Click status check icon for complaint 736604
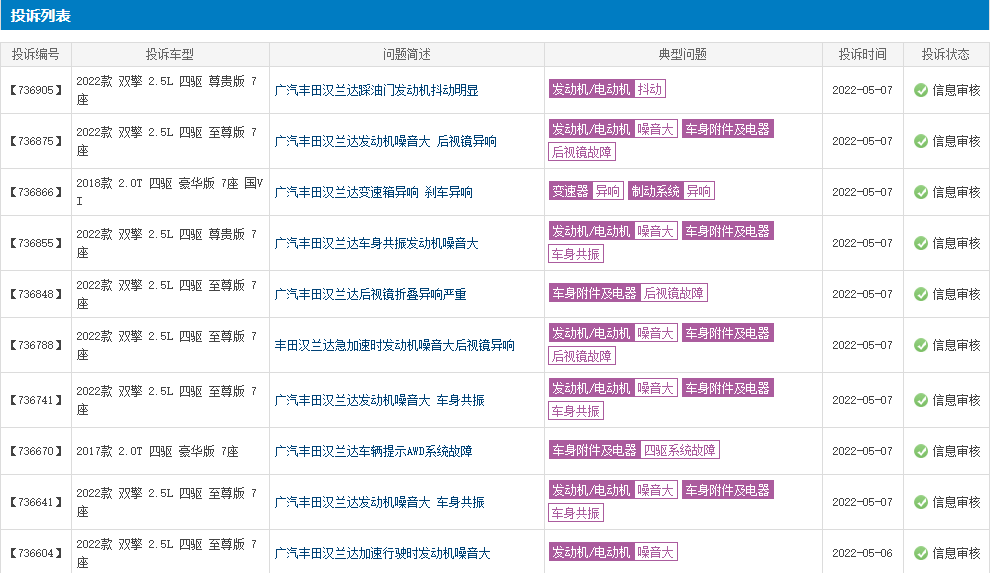 pos(921,553)
